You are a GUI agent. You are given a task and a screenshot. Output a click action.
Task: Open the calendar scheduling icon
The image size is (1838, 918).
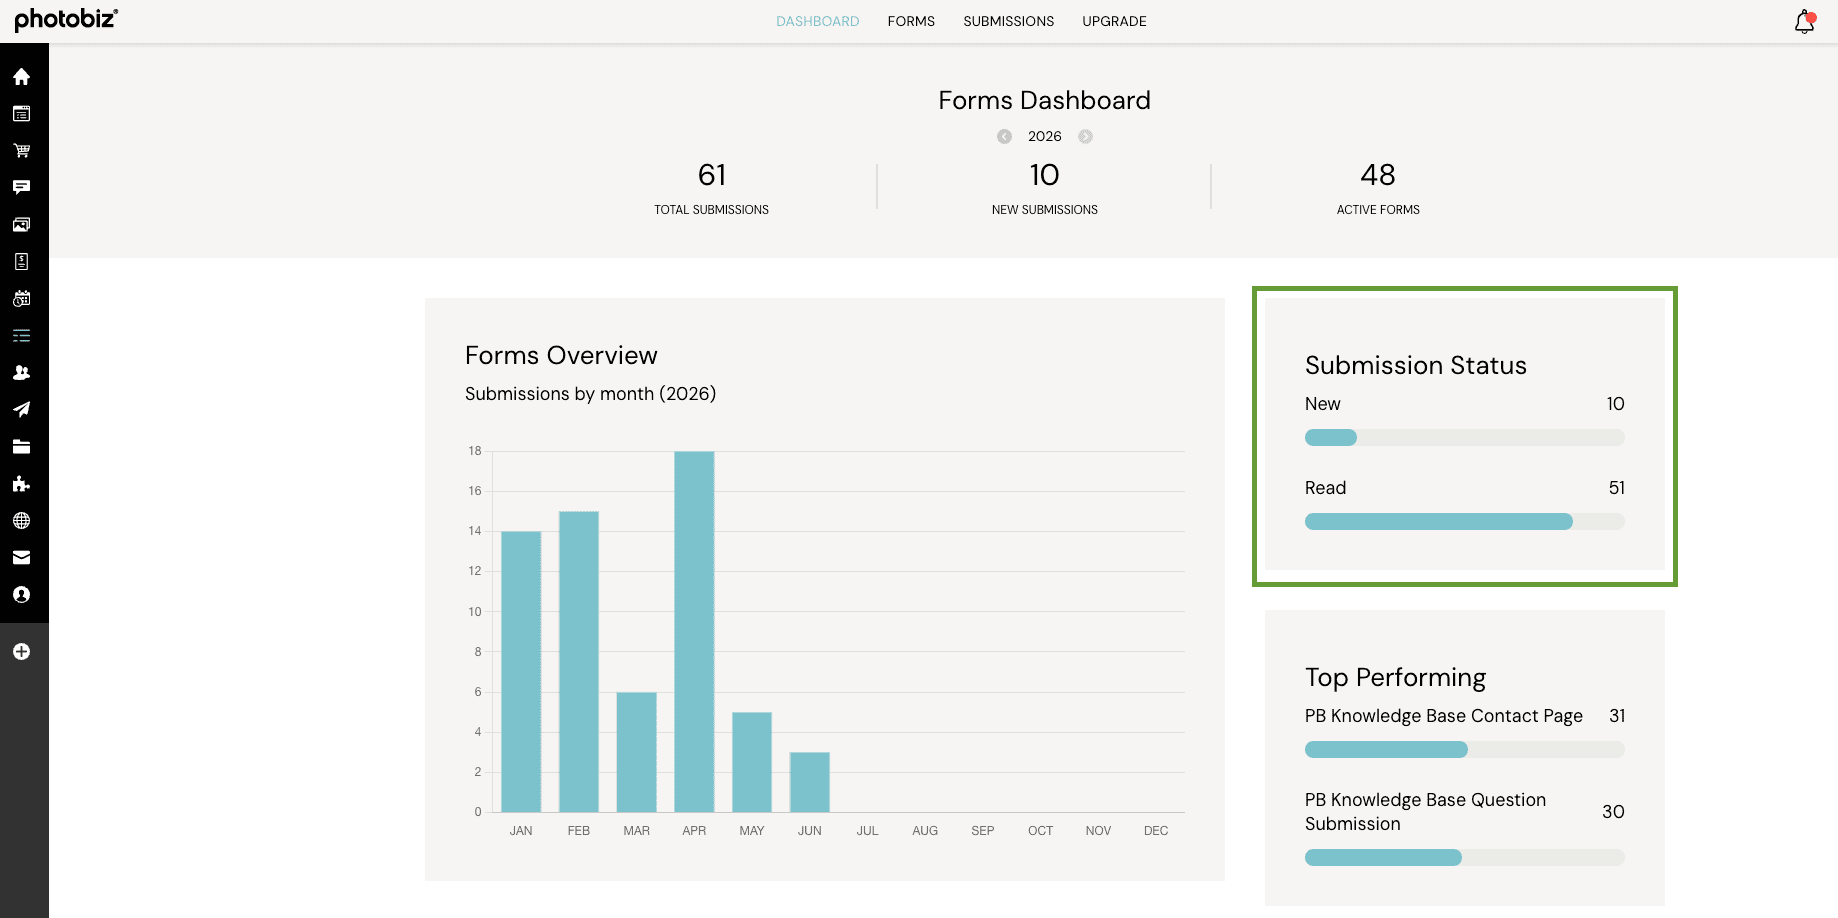[21, 299]
